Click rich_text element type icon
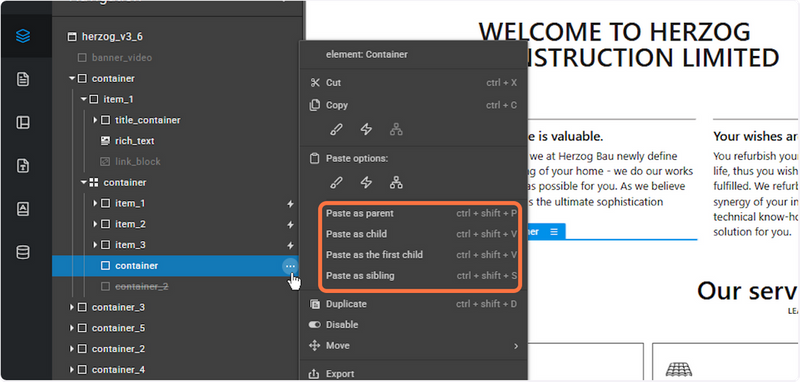Screen dimensions: 800x382 (x=106, y=141)
